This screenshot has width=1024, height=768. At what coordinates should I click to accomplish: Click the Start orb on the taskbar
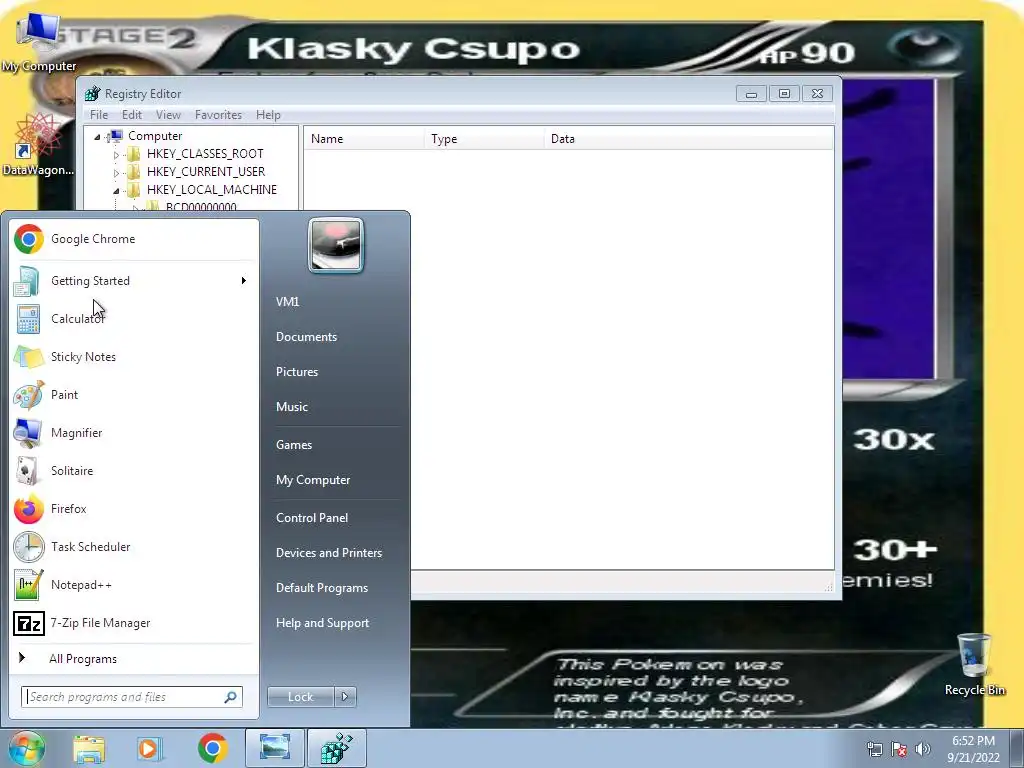coord(26,748)
